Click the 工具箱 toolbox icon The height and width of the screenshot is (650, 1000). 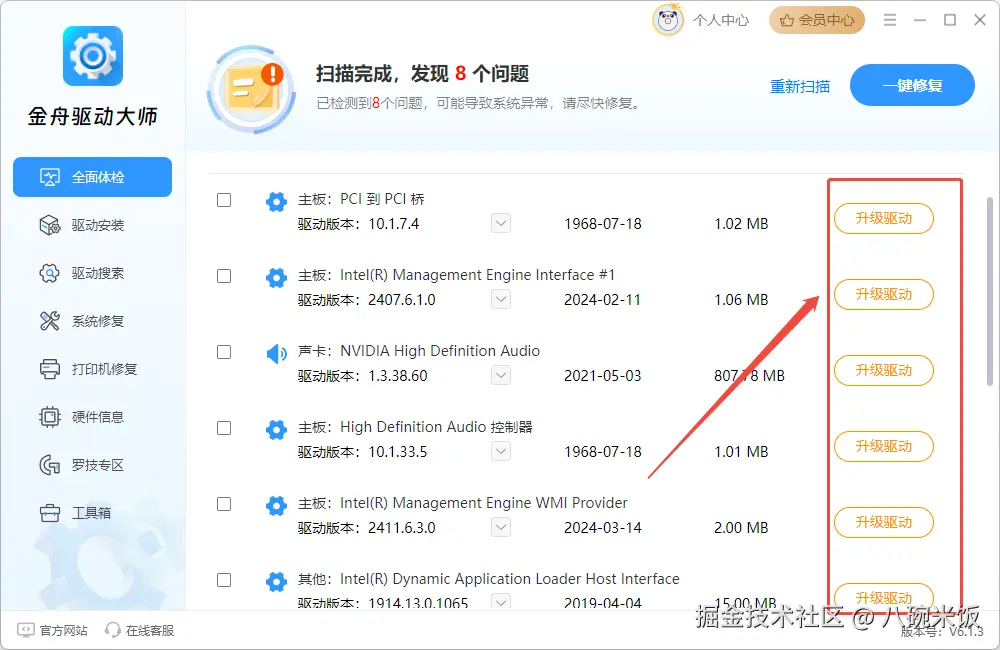[x=50, y=512]
